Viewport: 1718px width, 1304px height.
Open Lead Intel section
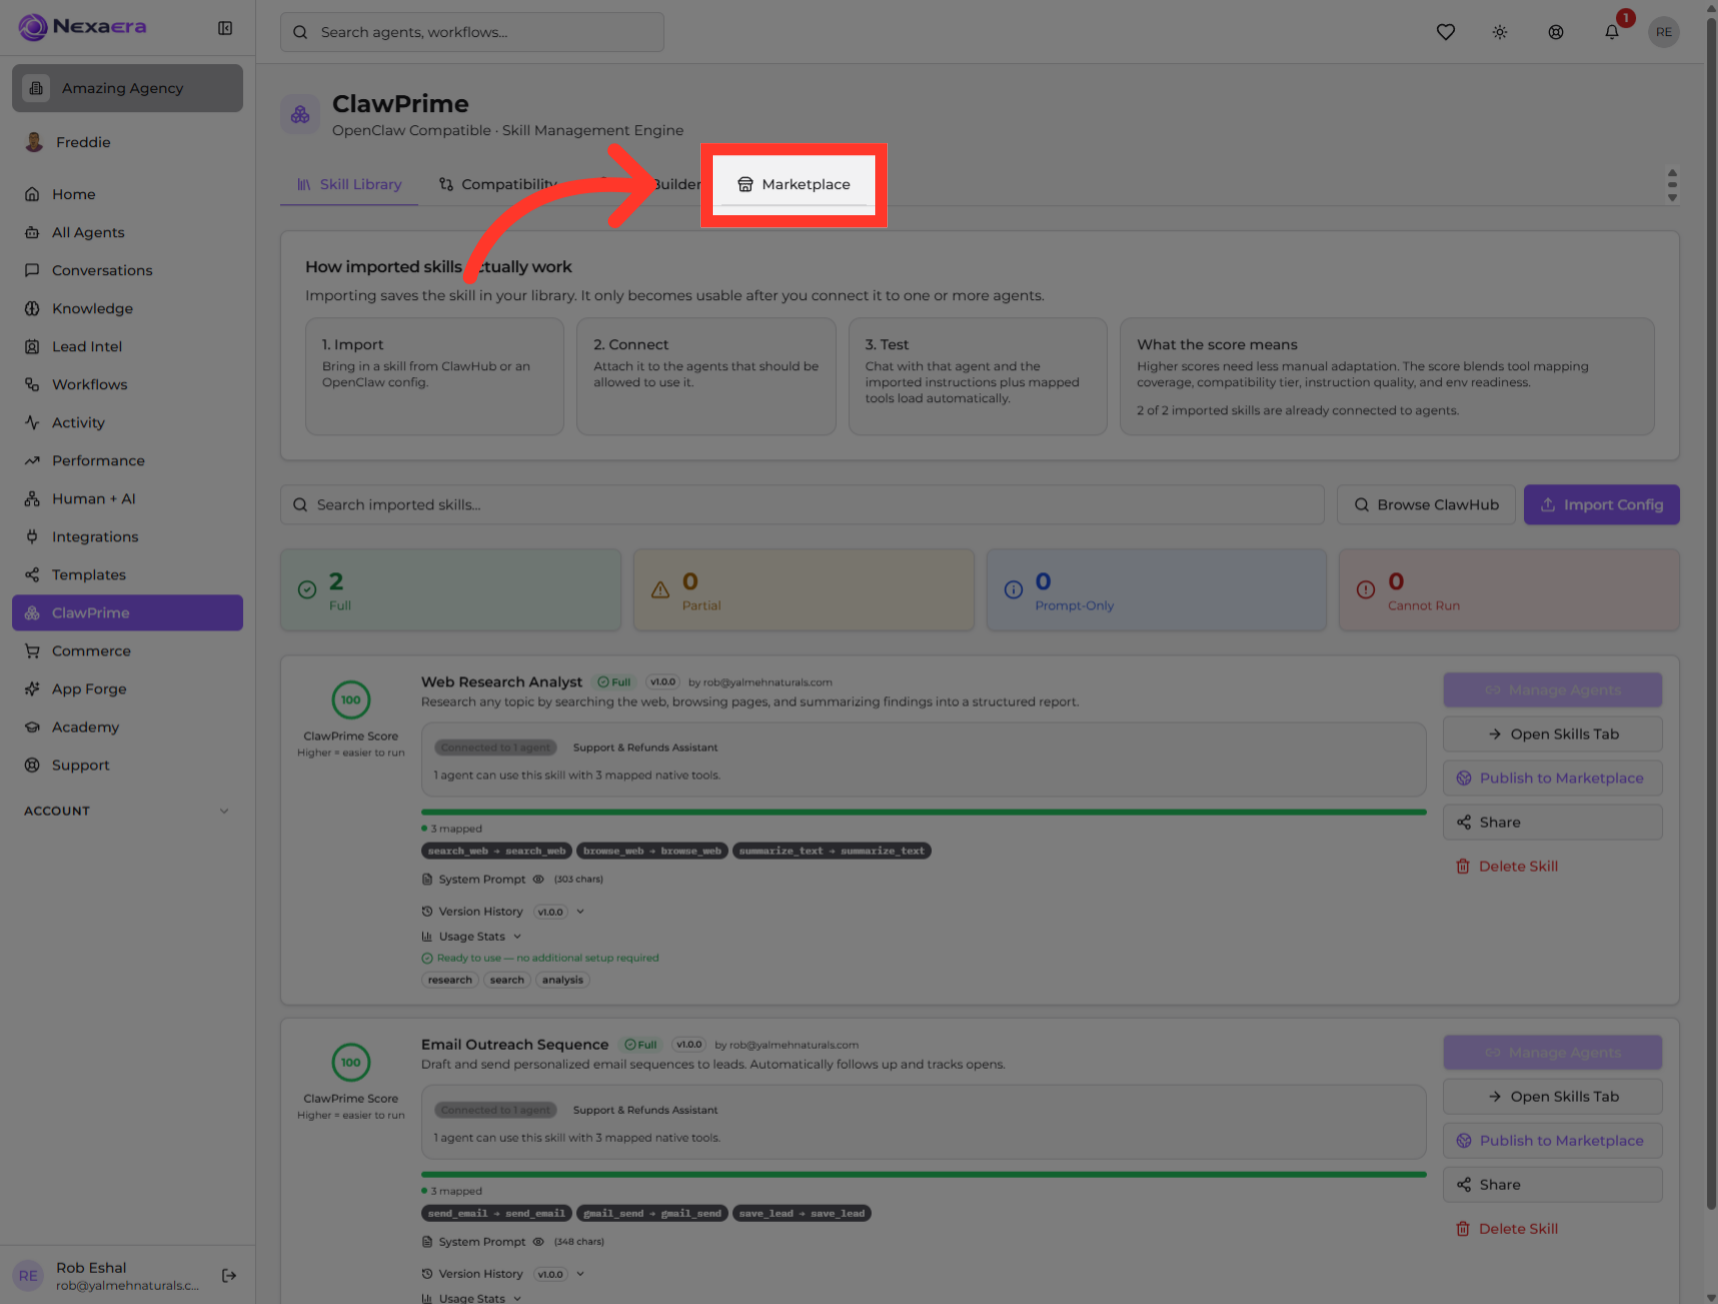pyautogui.click(x=127, y=346)
